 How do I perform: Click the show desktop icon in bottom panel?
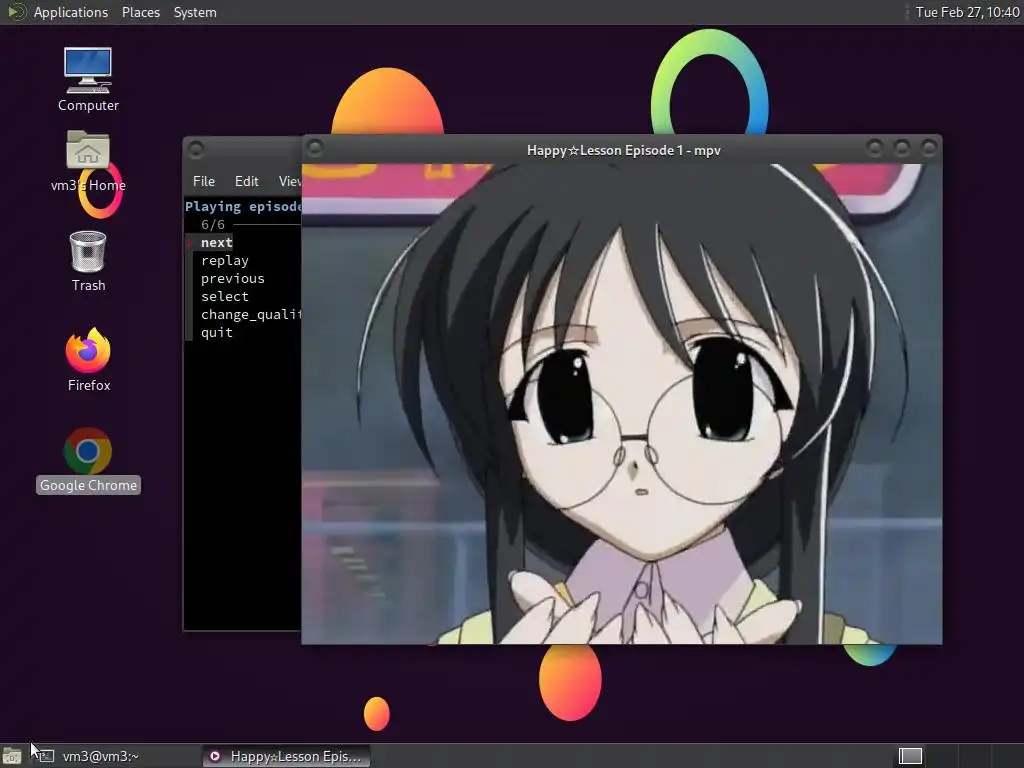tap(11, 756)
